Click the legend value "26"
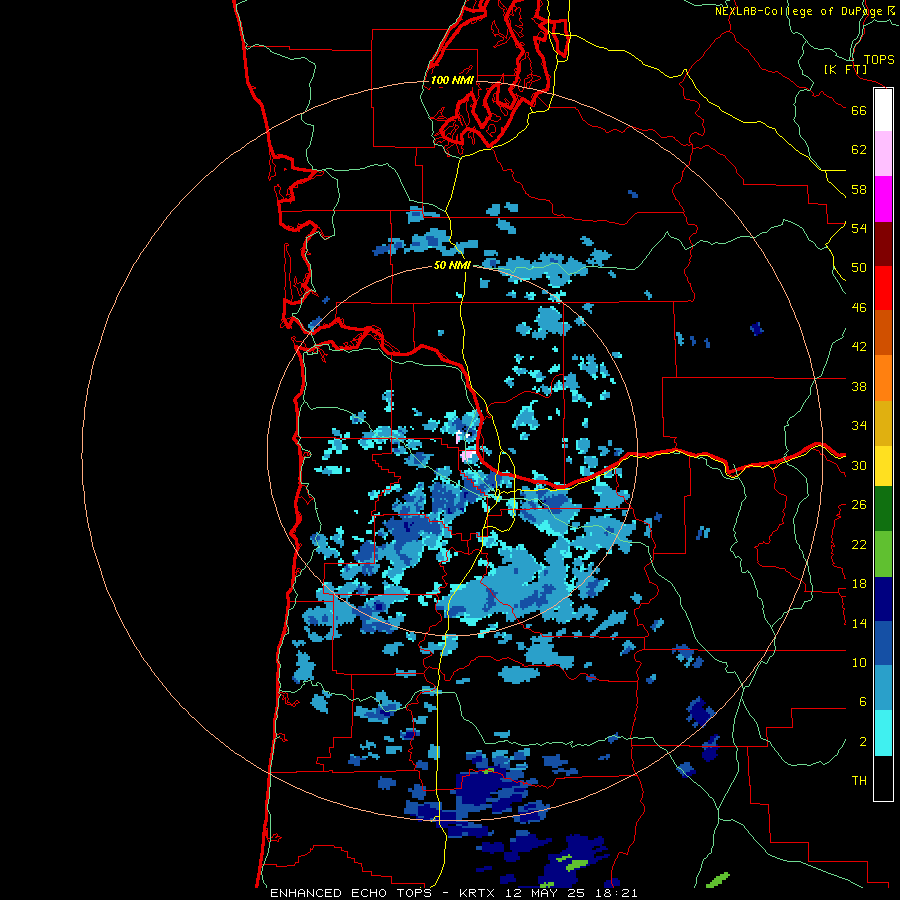 coord(859,505)
